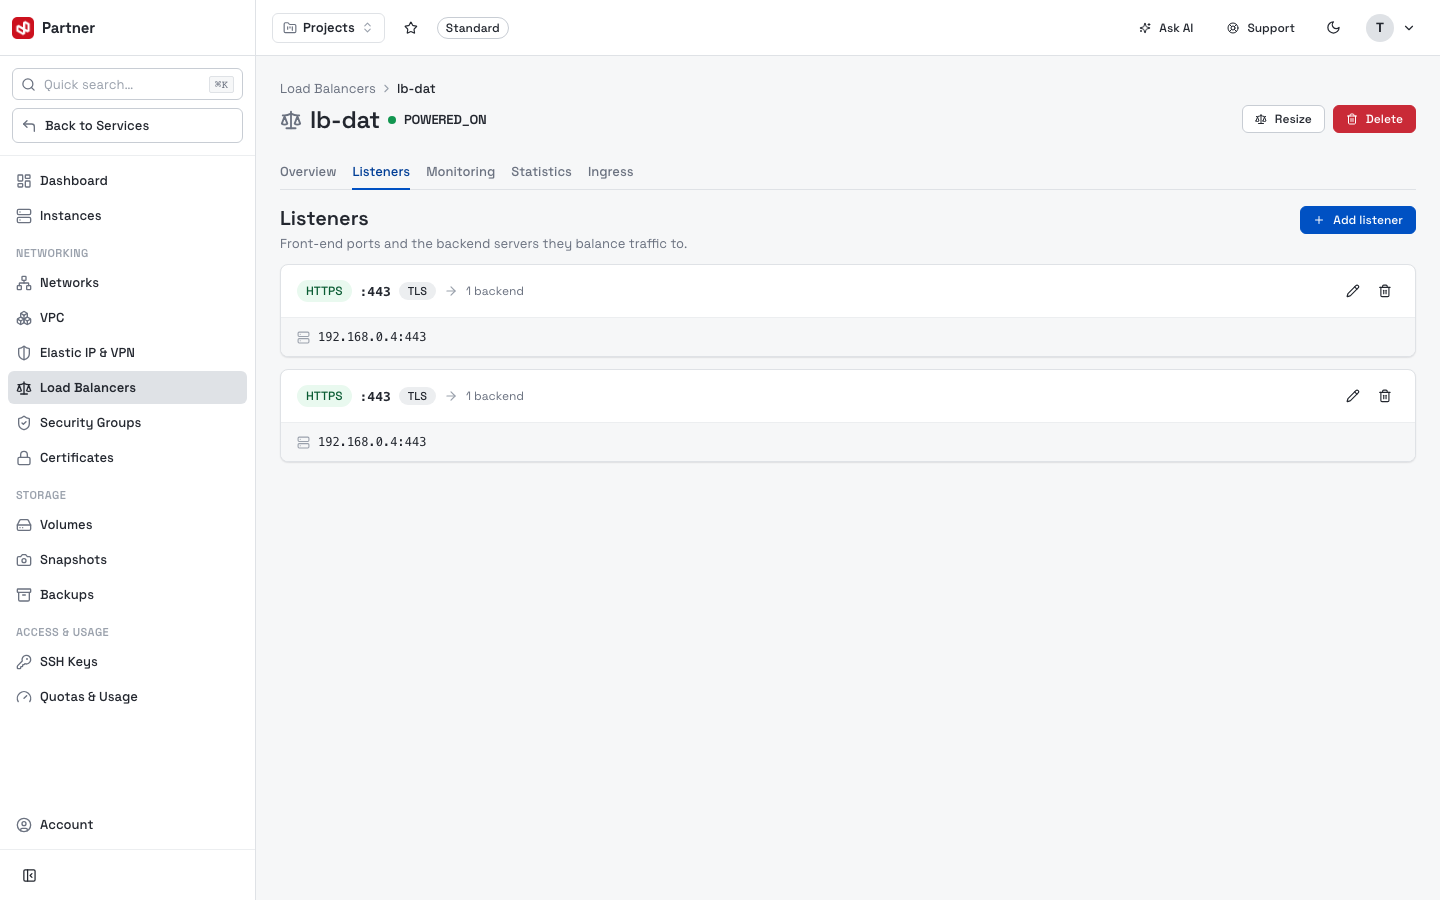
Task: Open Certificates in sidebar
Action: pyautogui.click(x=127, y=458)
